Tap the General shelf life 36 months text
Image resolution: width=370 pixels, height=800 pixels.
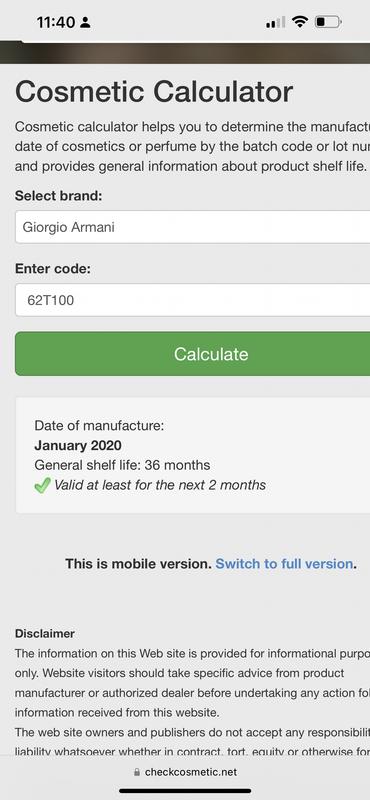122,465
